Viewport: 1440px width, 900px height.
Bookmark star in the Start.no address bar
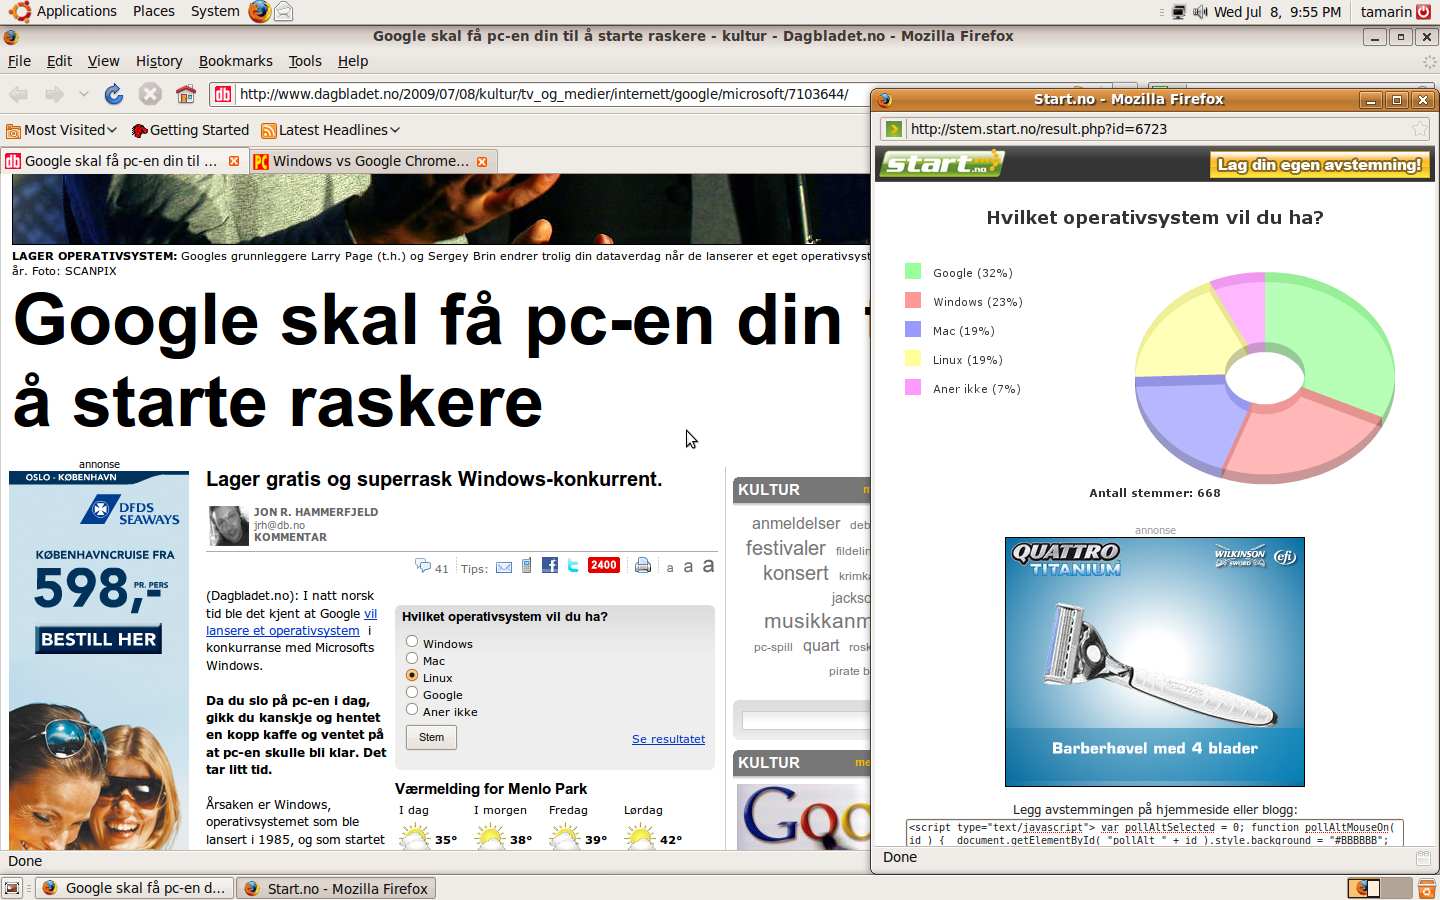click(x=1420, y=129)
